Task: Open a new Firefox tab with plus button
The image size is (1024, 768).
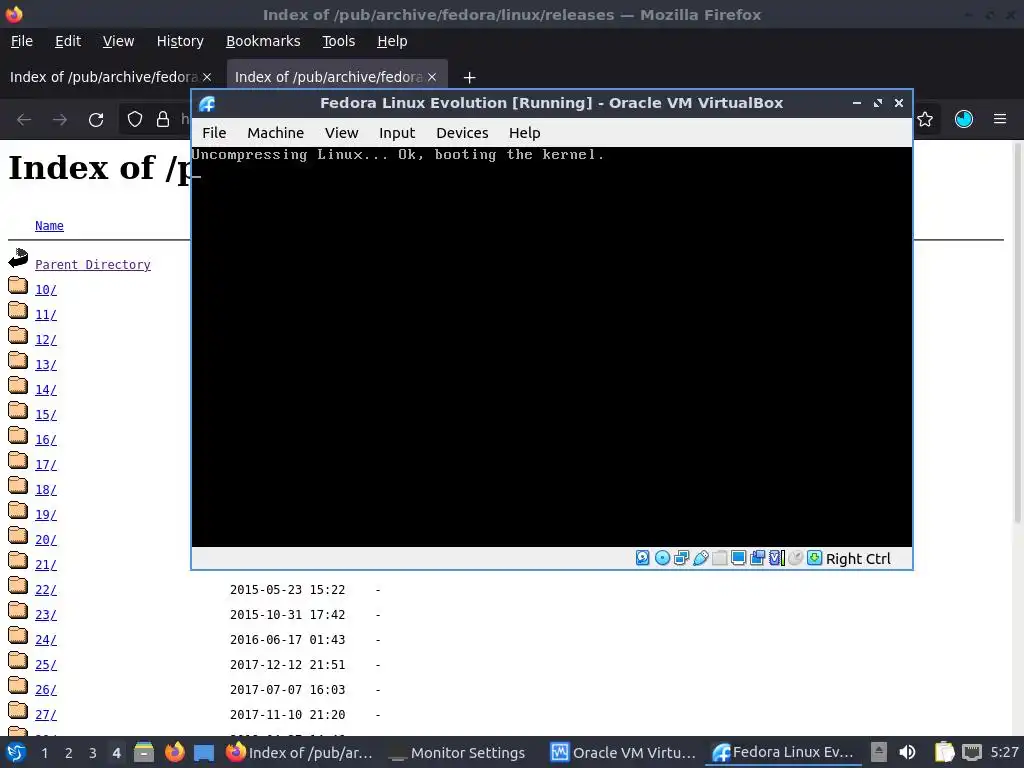Action: (x=469, y=78)
